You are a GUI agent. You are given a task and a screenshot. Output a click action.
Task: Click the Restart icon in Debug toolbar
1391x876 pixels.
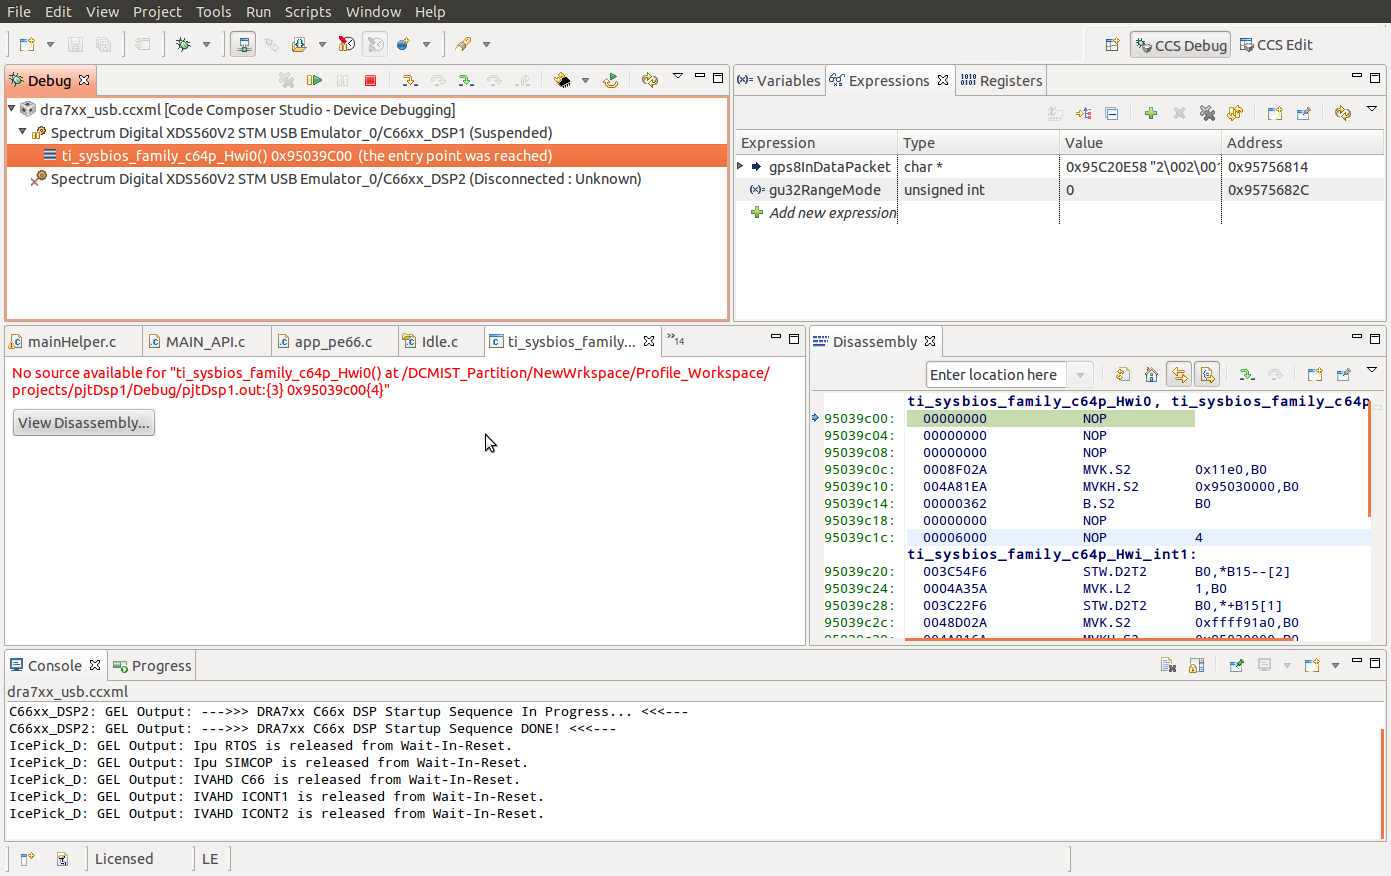tap(611, 80)
